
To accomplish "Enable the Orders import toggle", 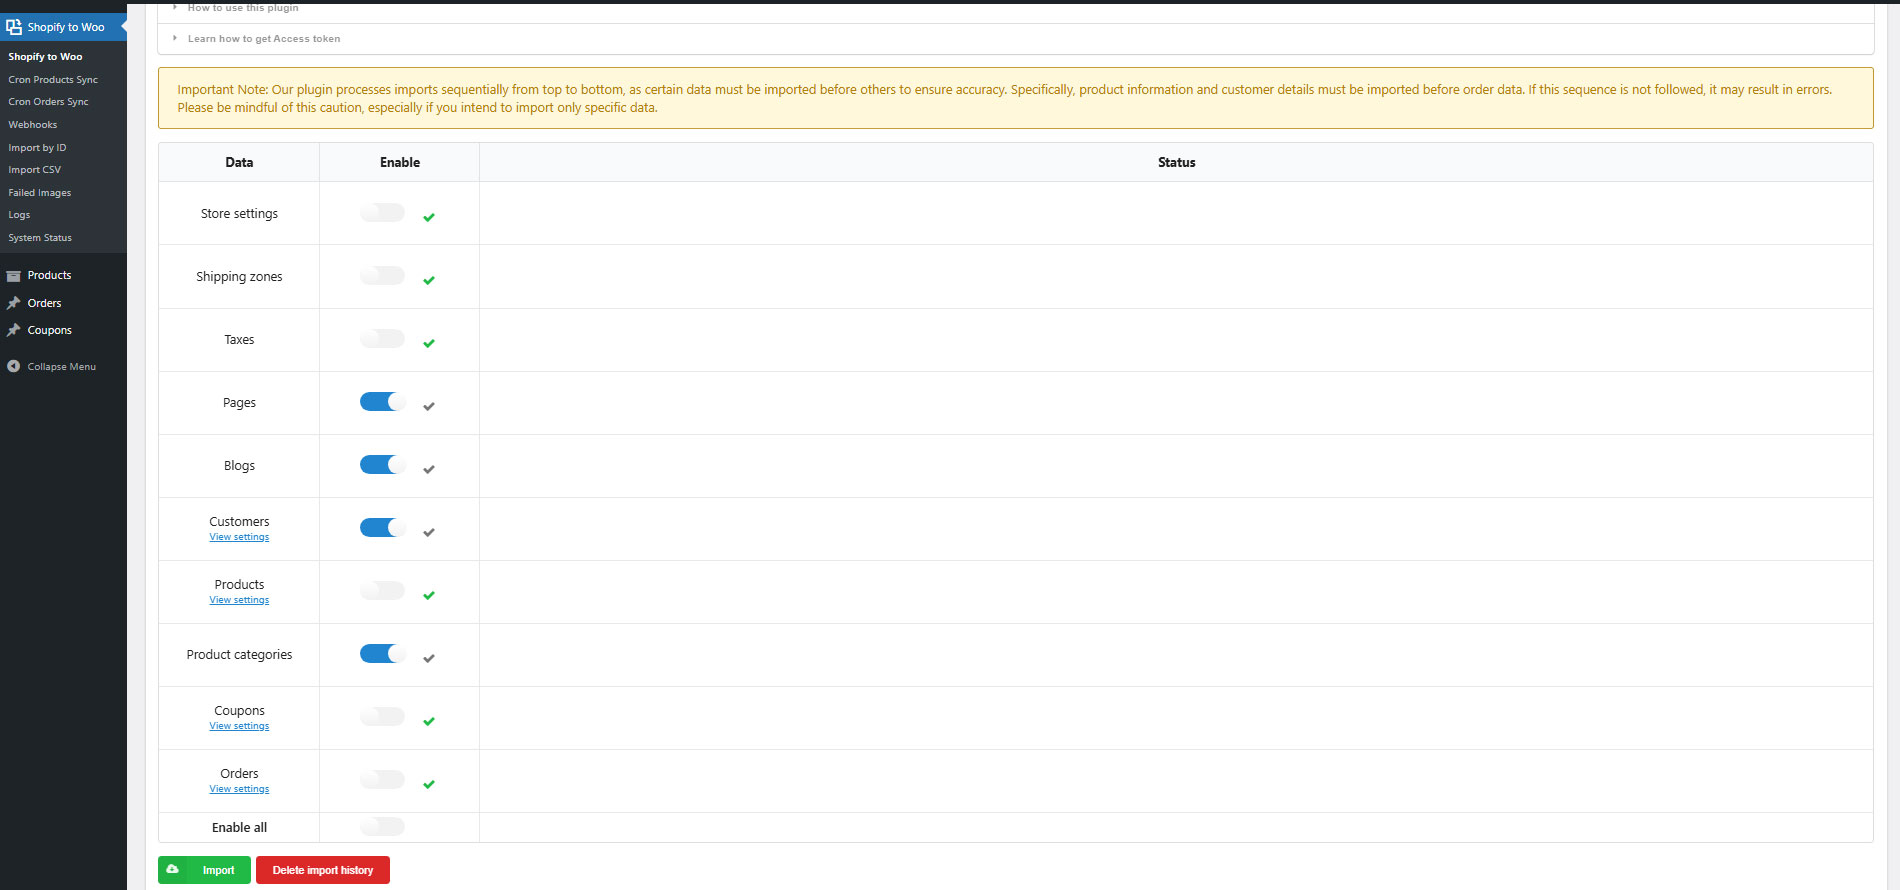I will point(382,779).
